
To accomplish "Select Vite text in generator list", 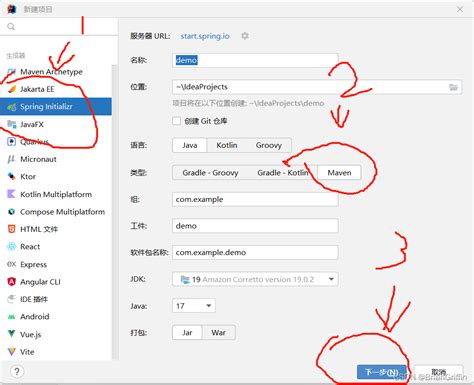I will click(x=27, y=352).
